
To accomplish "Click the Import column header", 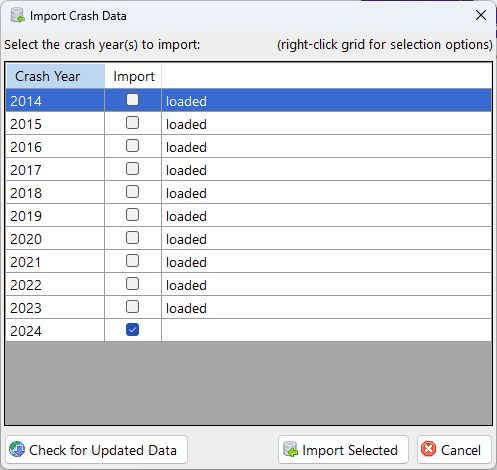I will point(133,76).
